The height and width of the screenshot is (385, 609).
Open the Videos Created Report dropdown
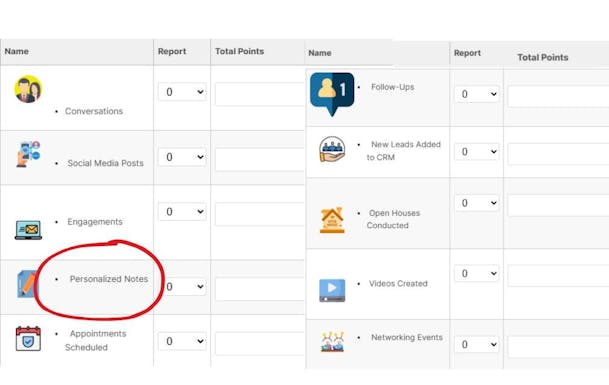point(477,274)
